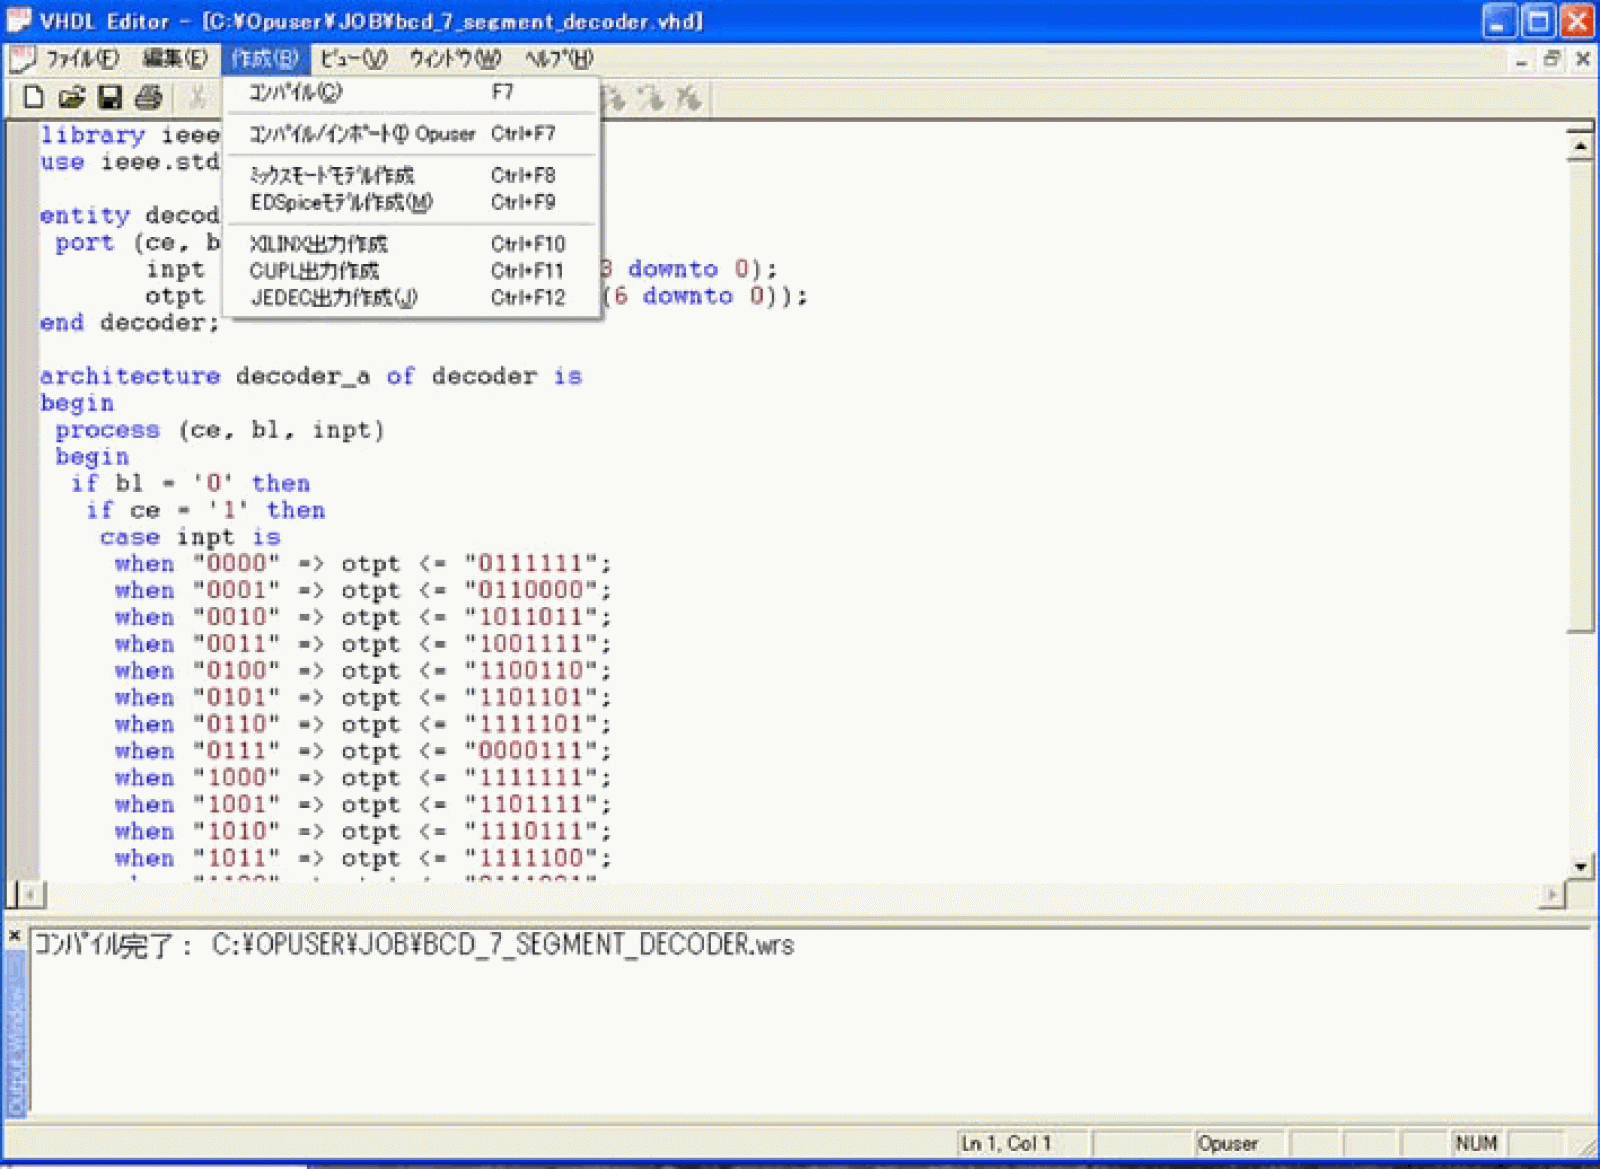
Task: Open the ビュー(V) menu
Action: tap(353, 59)
